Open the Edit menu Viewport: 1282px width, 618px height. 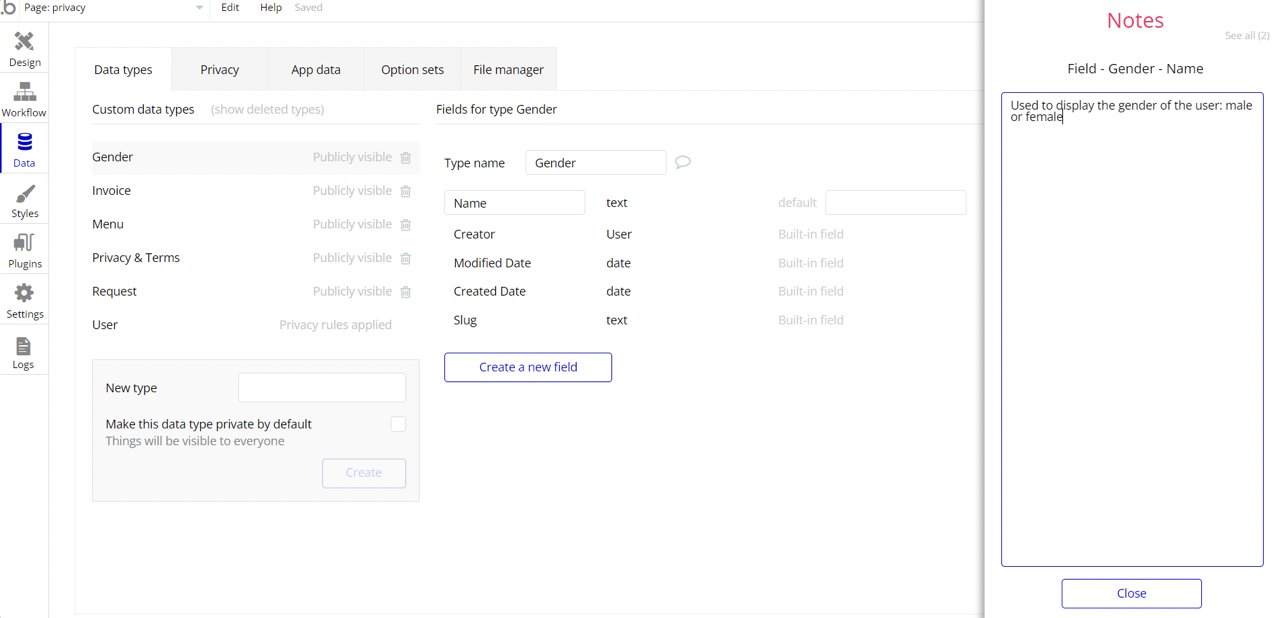(230, 8)
